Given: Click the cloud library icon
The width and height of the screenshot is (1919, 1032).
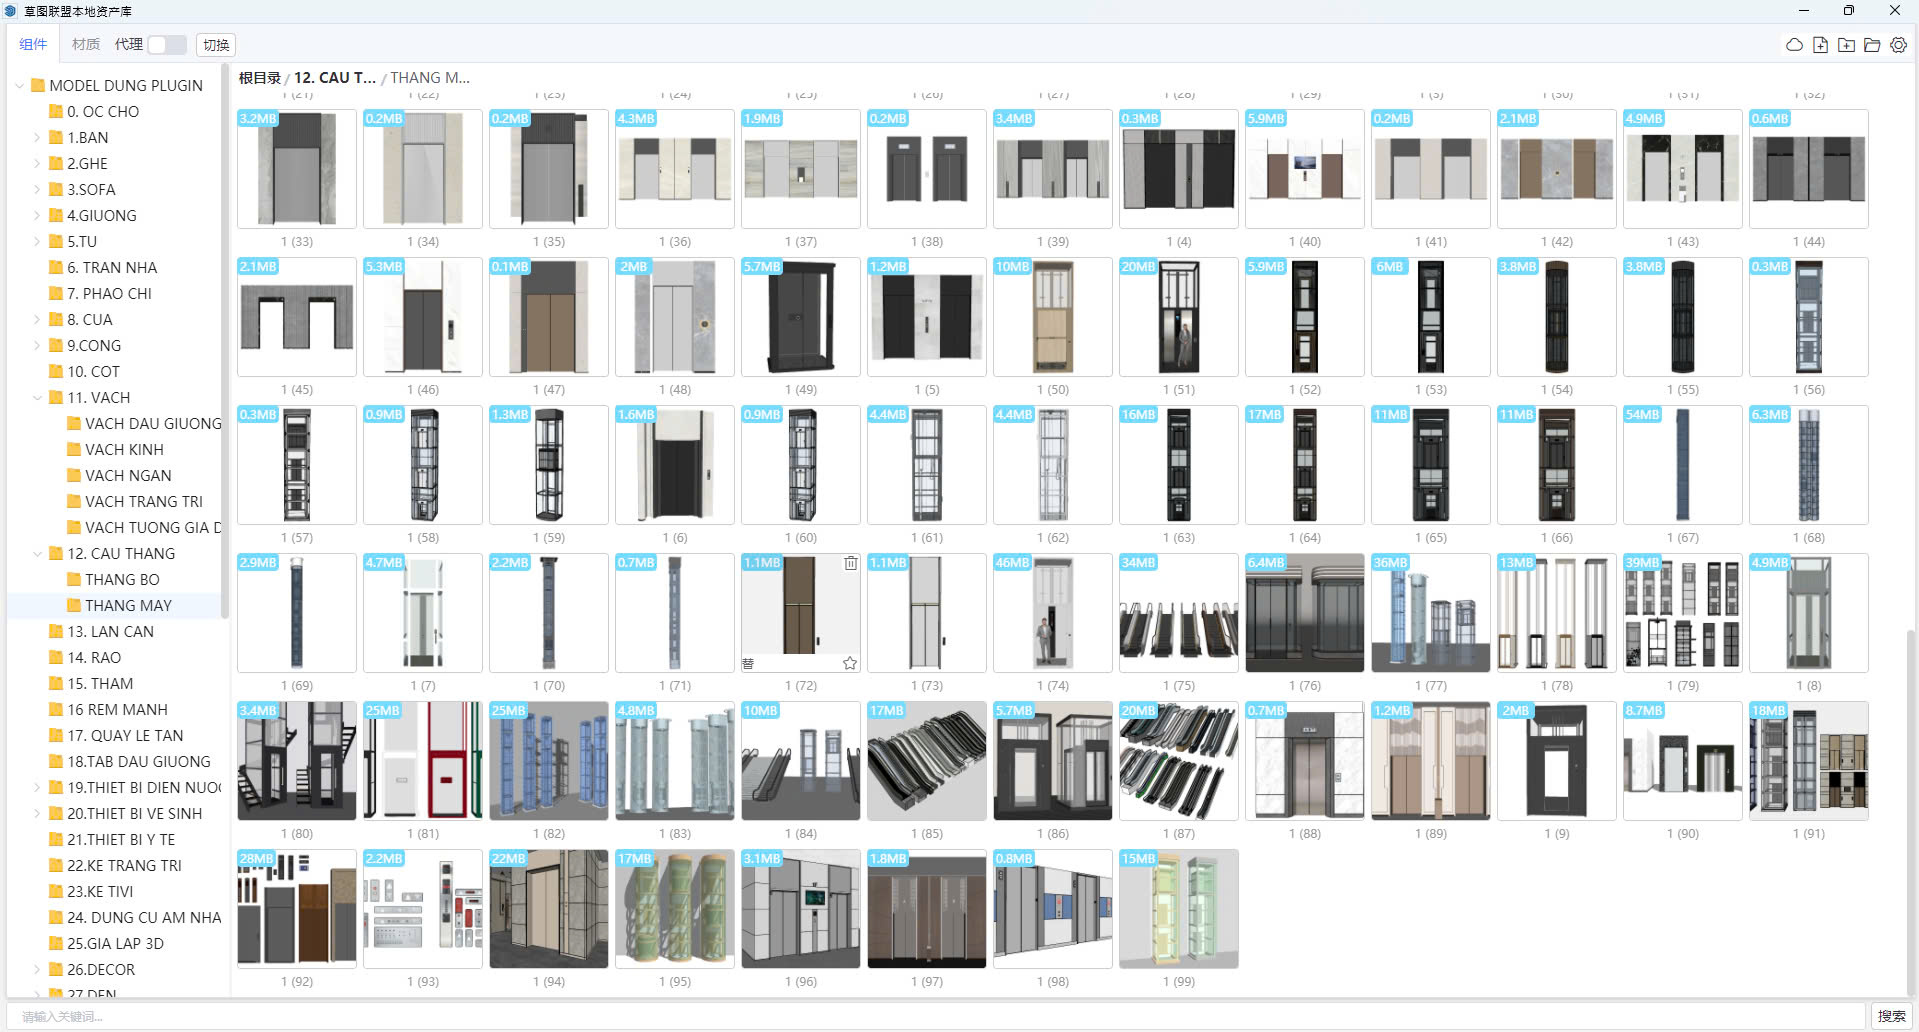Looking at the screenshot, I should coord(1794,45).
